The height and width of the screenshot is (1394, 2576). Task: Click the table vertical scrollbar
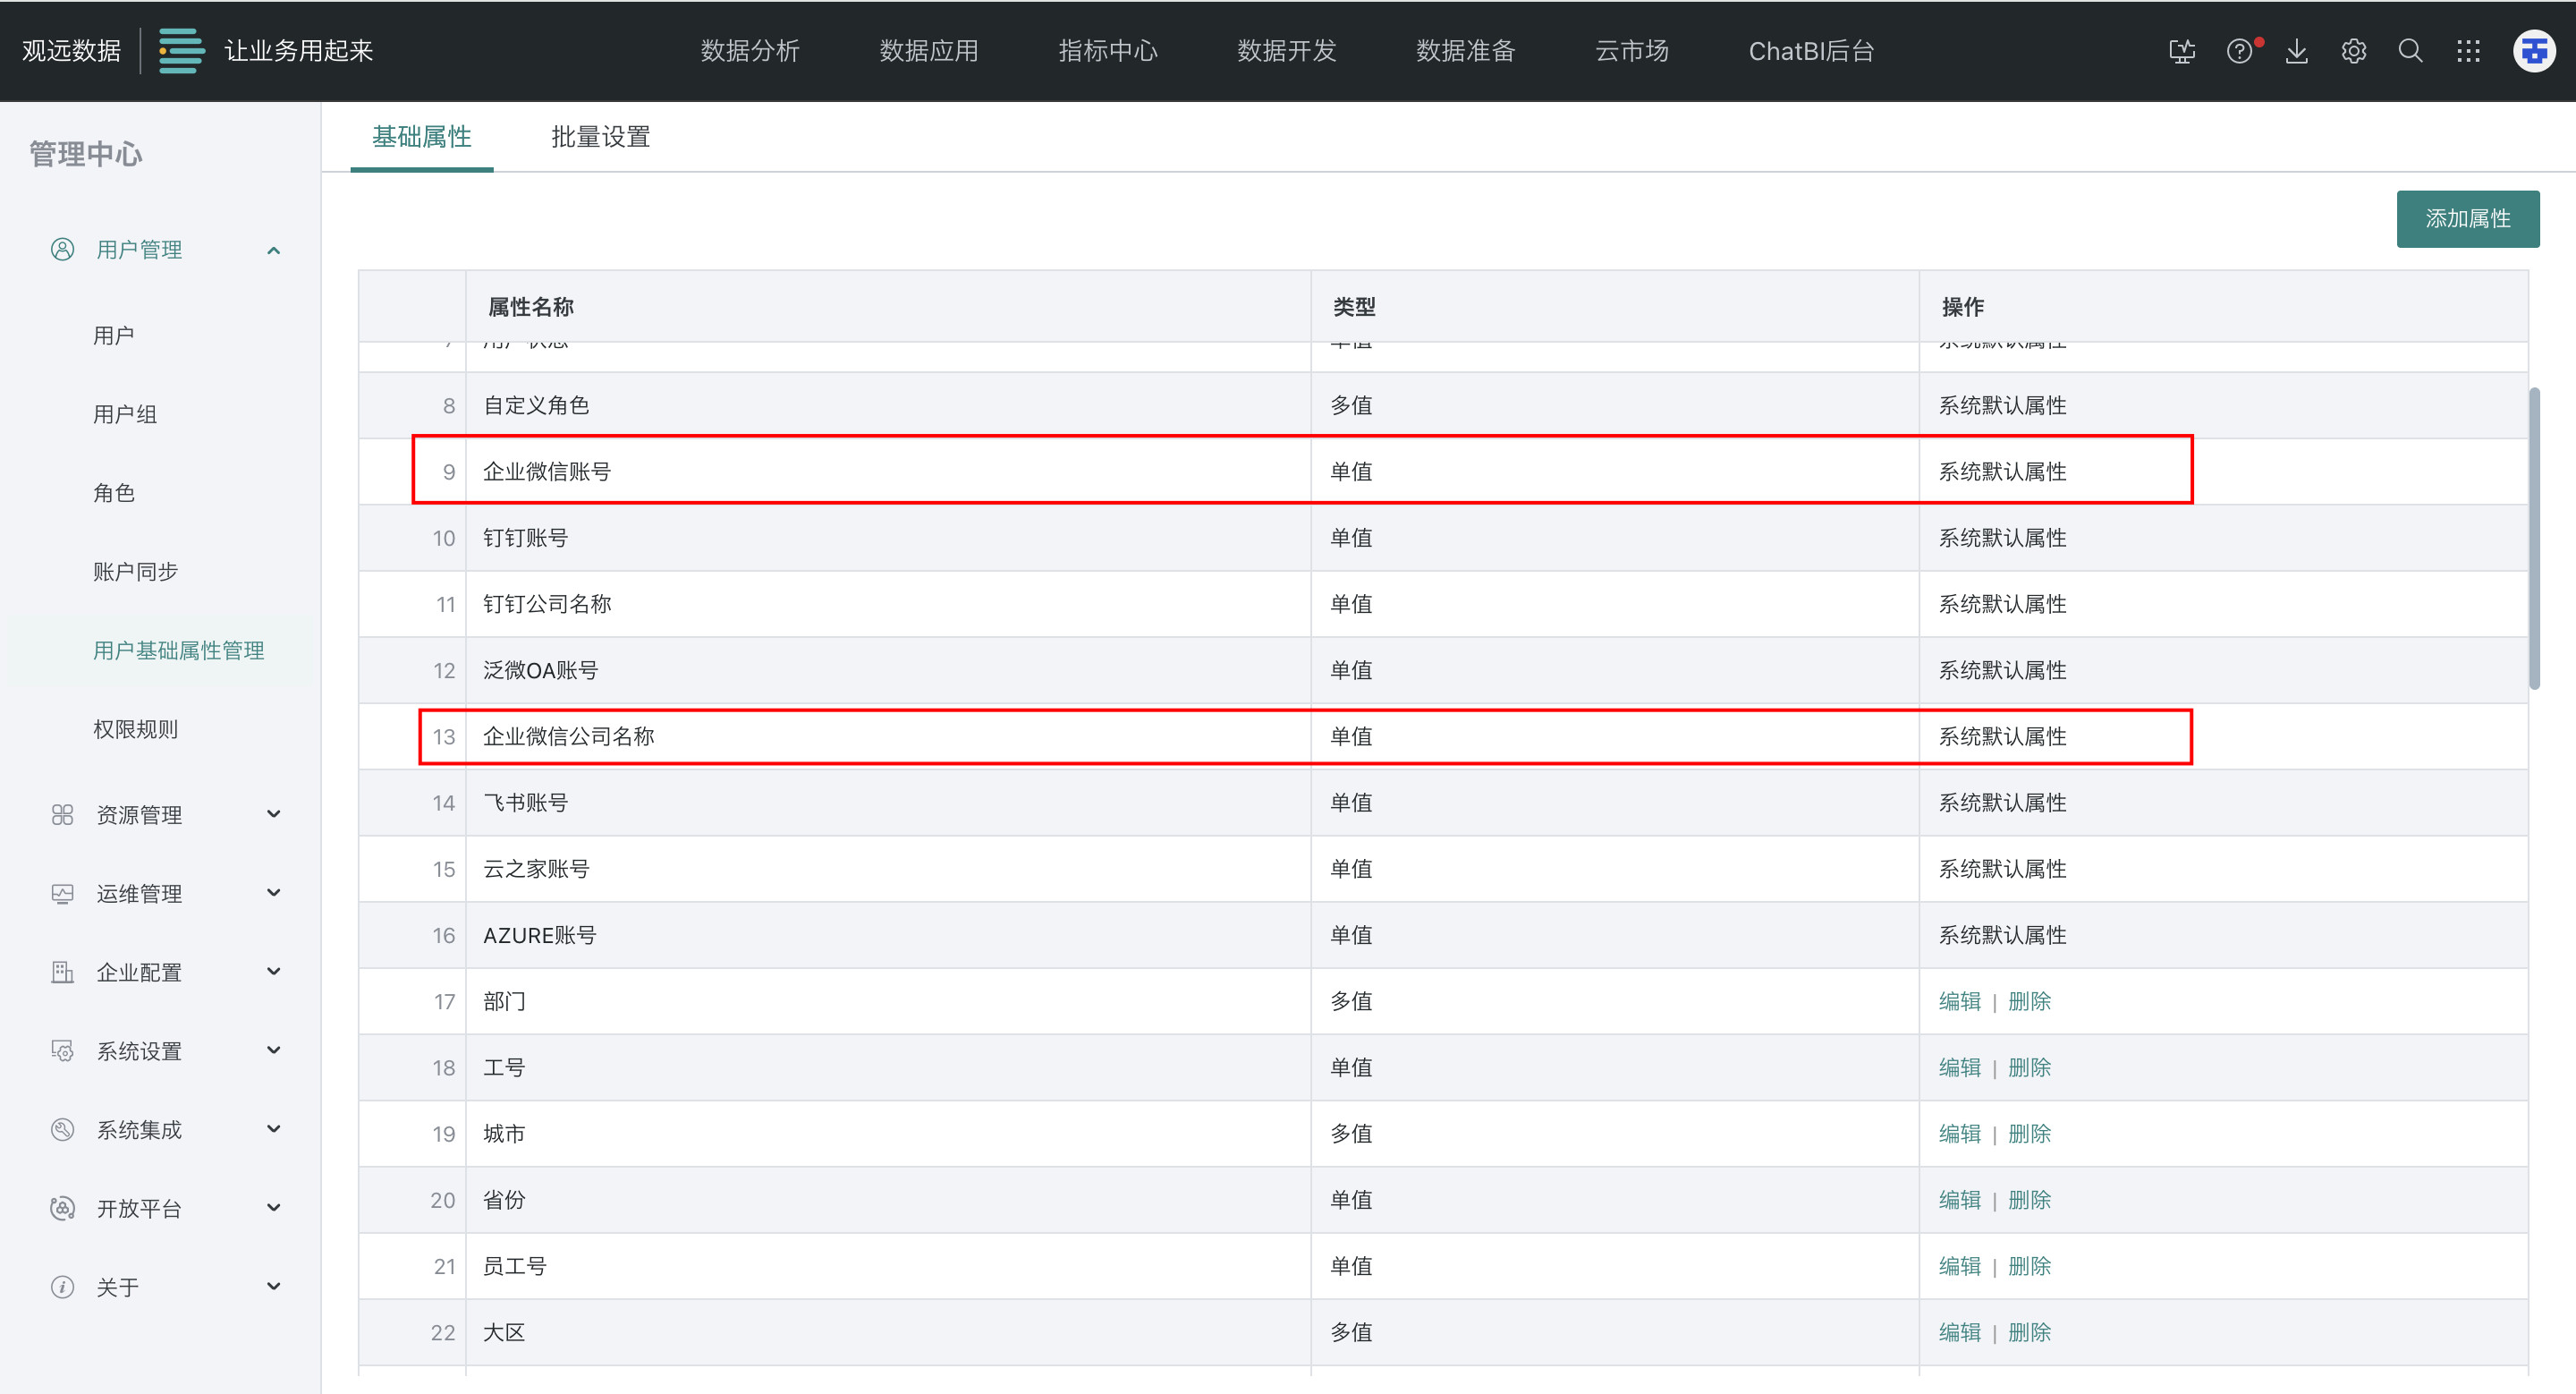tap(2534, 540)
